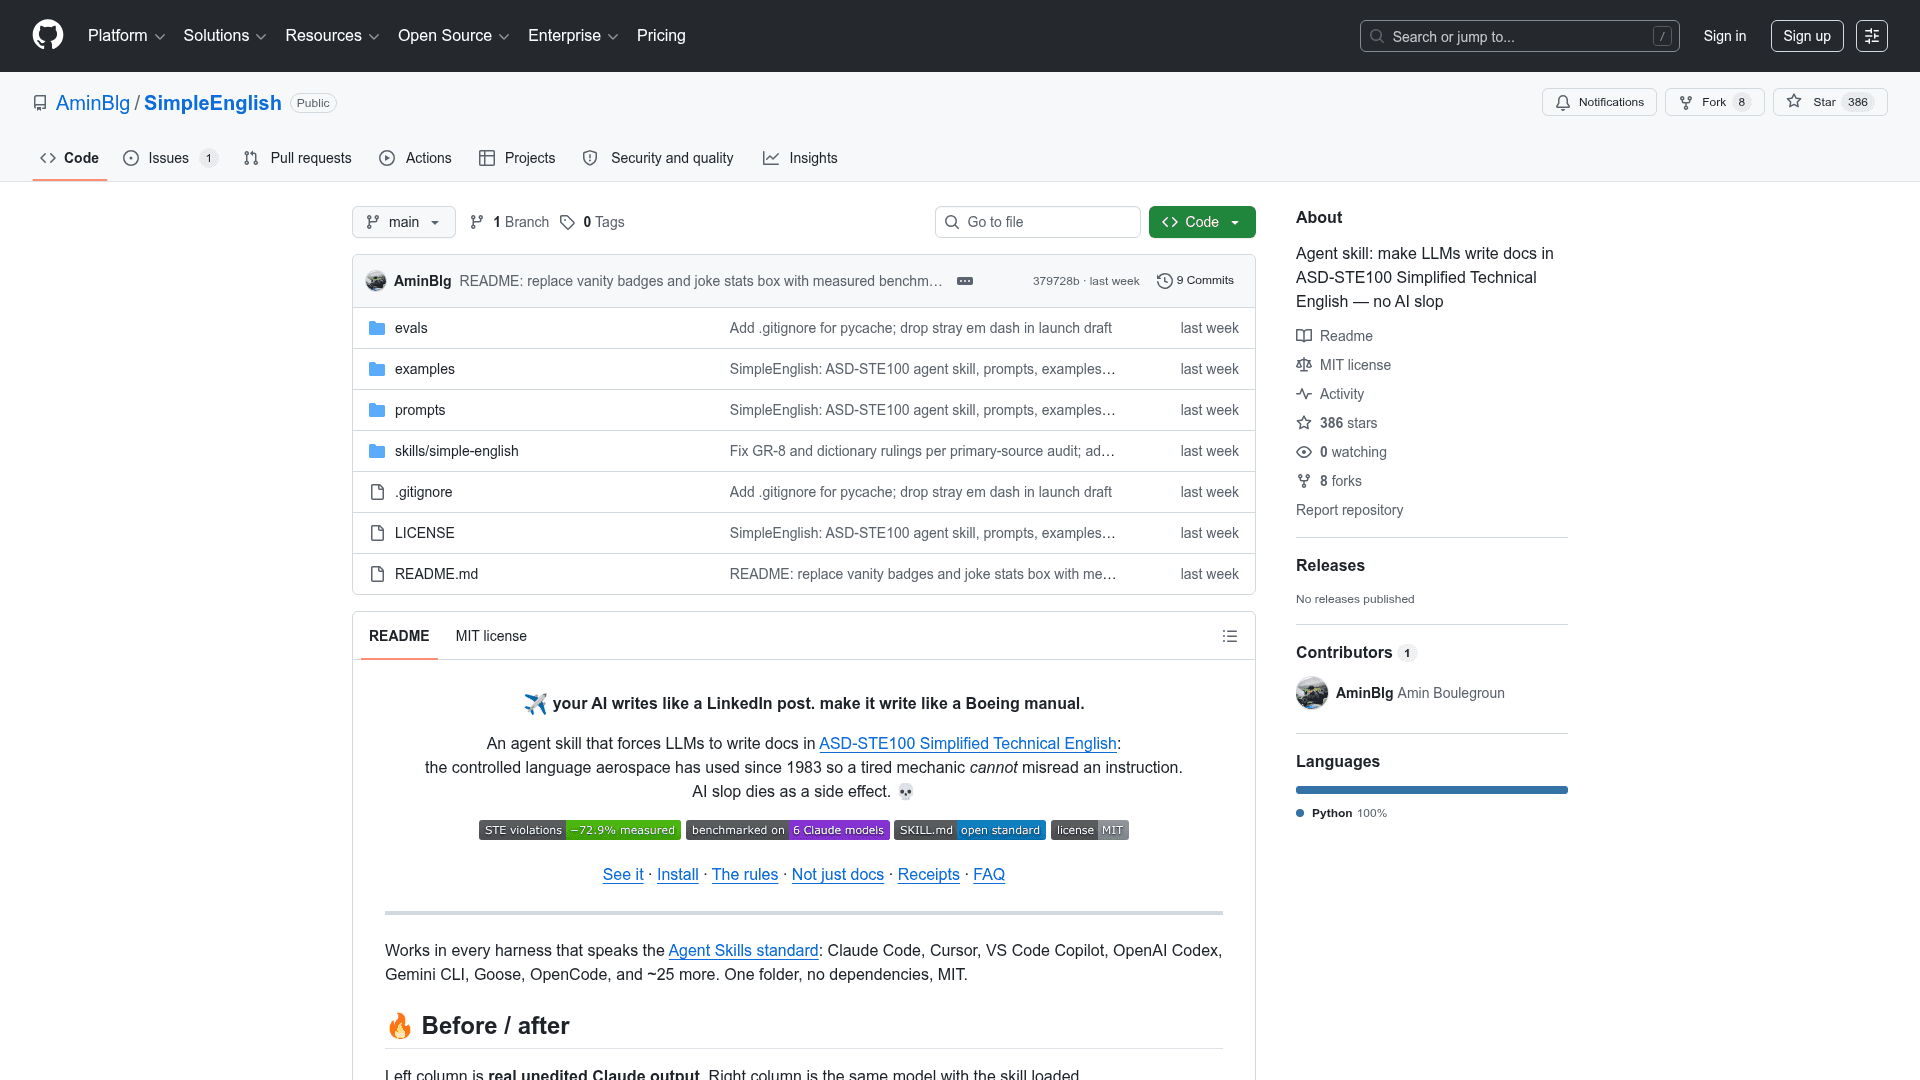Open the Projects tab

(x=517, y=158)
